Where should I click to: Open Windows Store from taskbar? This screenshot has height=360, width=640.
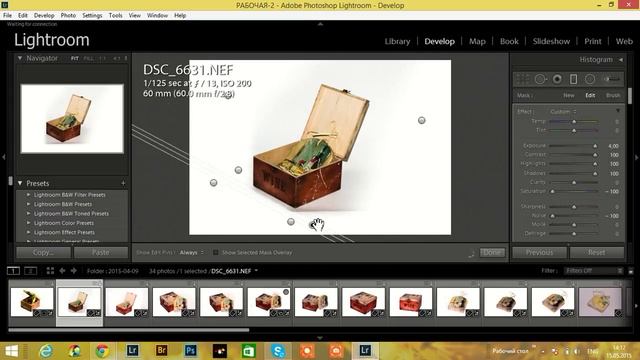pyautogui.click(x=249, y=351)
